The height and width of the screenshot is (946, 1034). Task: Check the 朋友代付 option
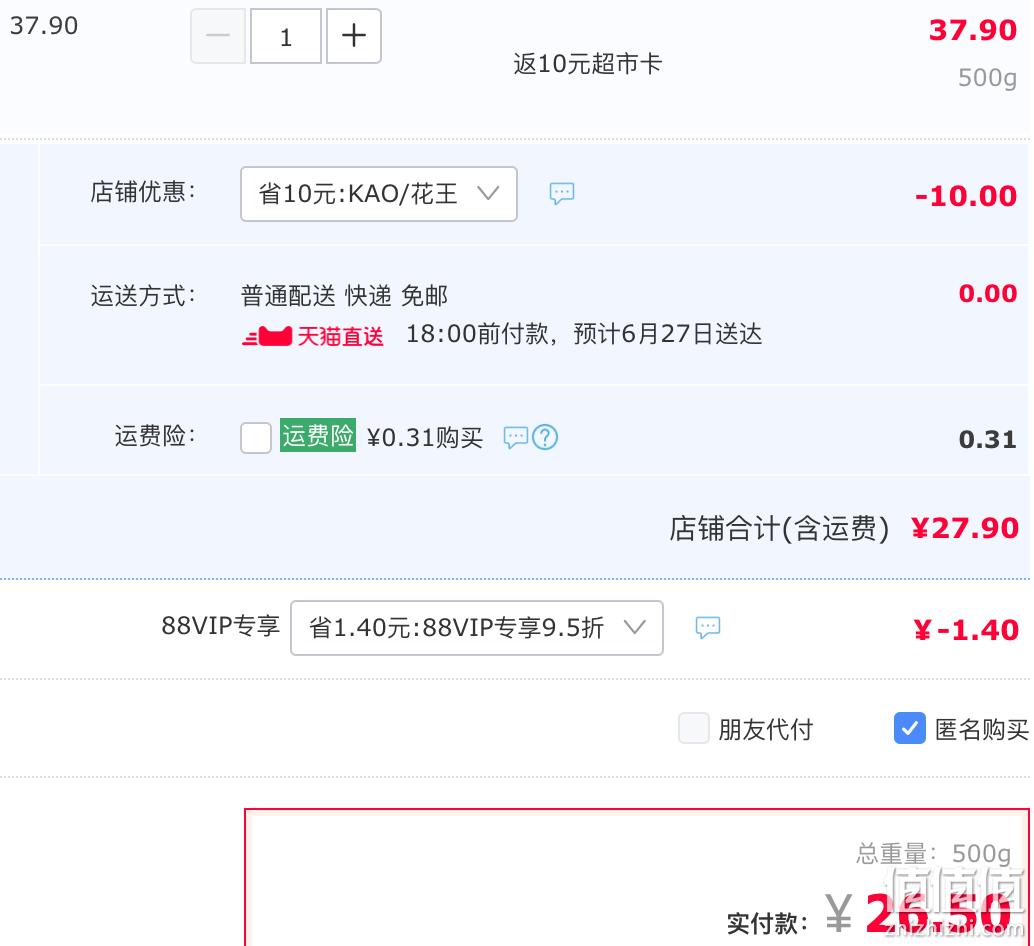[x=694, y=728]
